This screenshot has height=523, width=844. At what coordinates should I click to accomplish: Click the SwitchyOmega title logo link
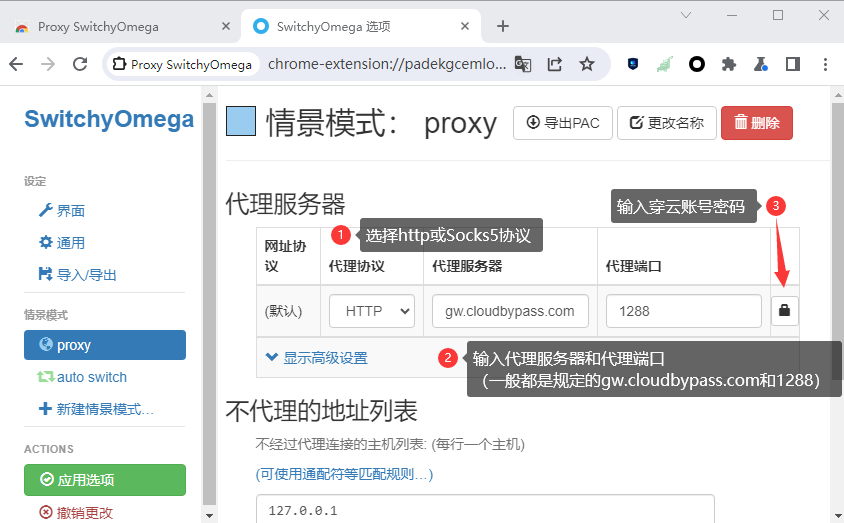[109, 119]
